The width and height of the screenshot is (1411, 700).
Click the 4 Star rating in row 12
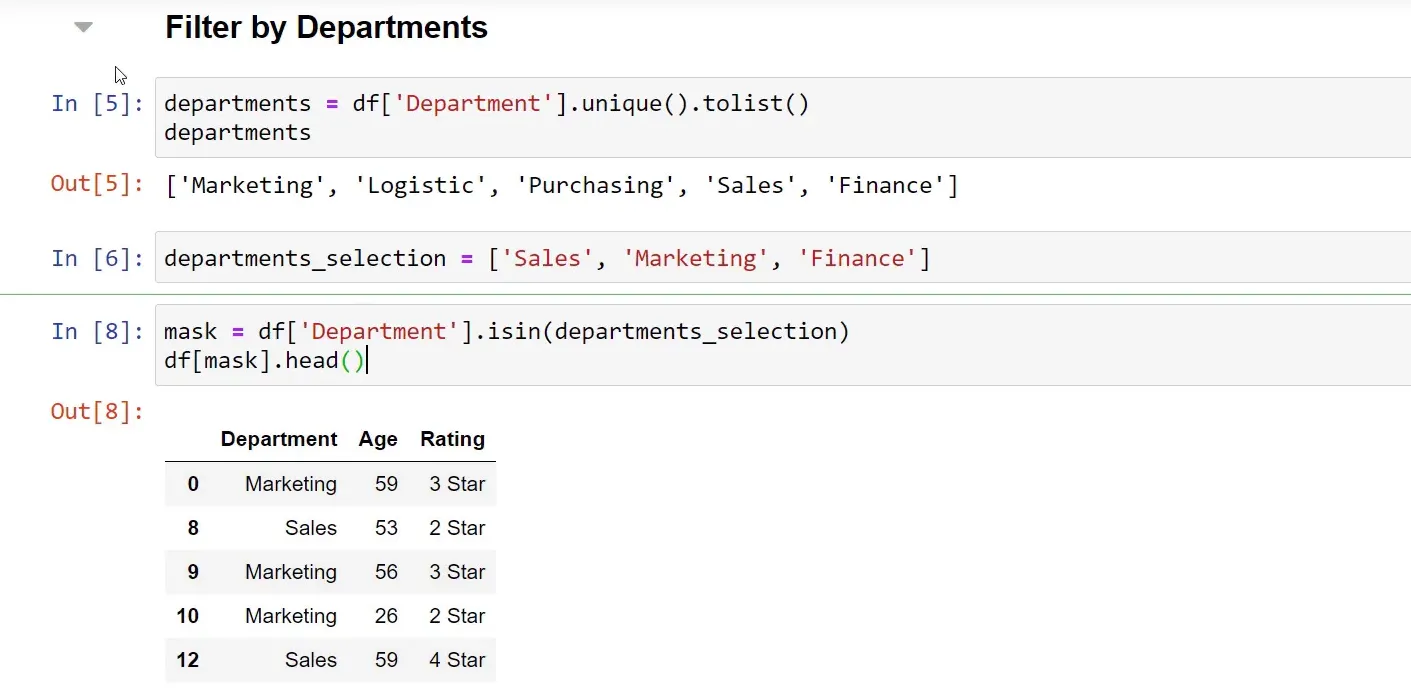point(456,659)
